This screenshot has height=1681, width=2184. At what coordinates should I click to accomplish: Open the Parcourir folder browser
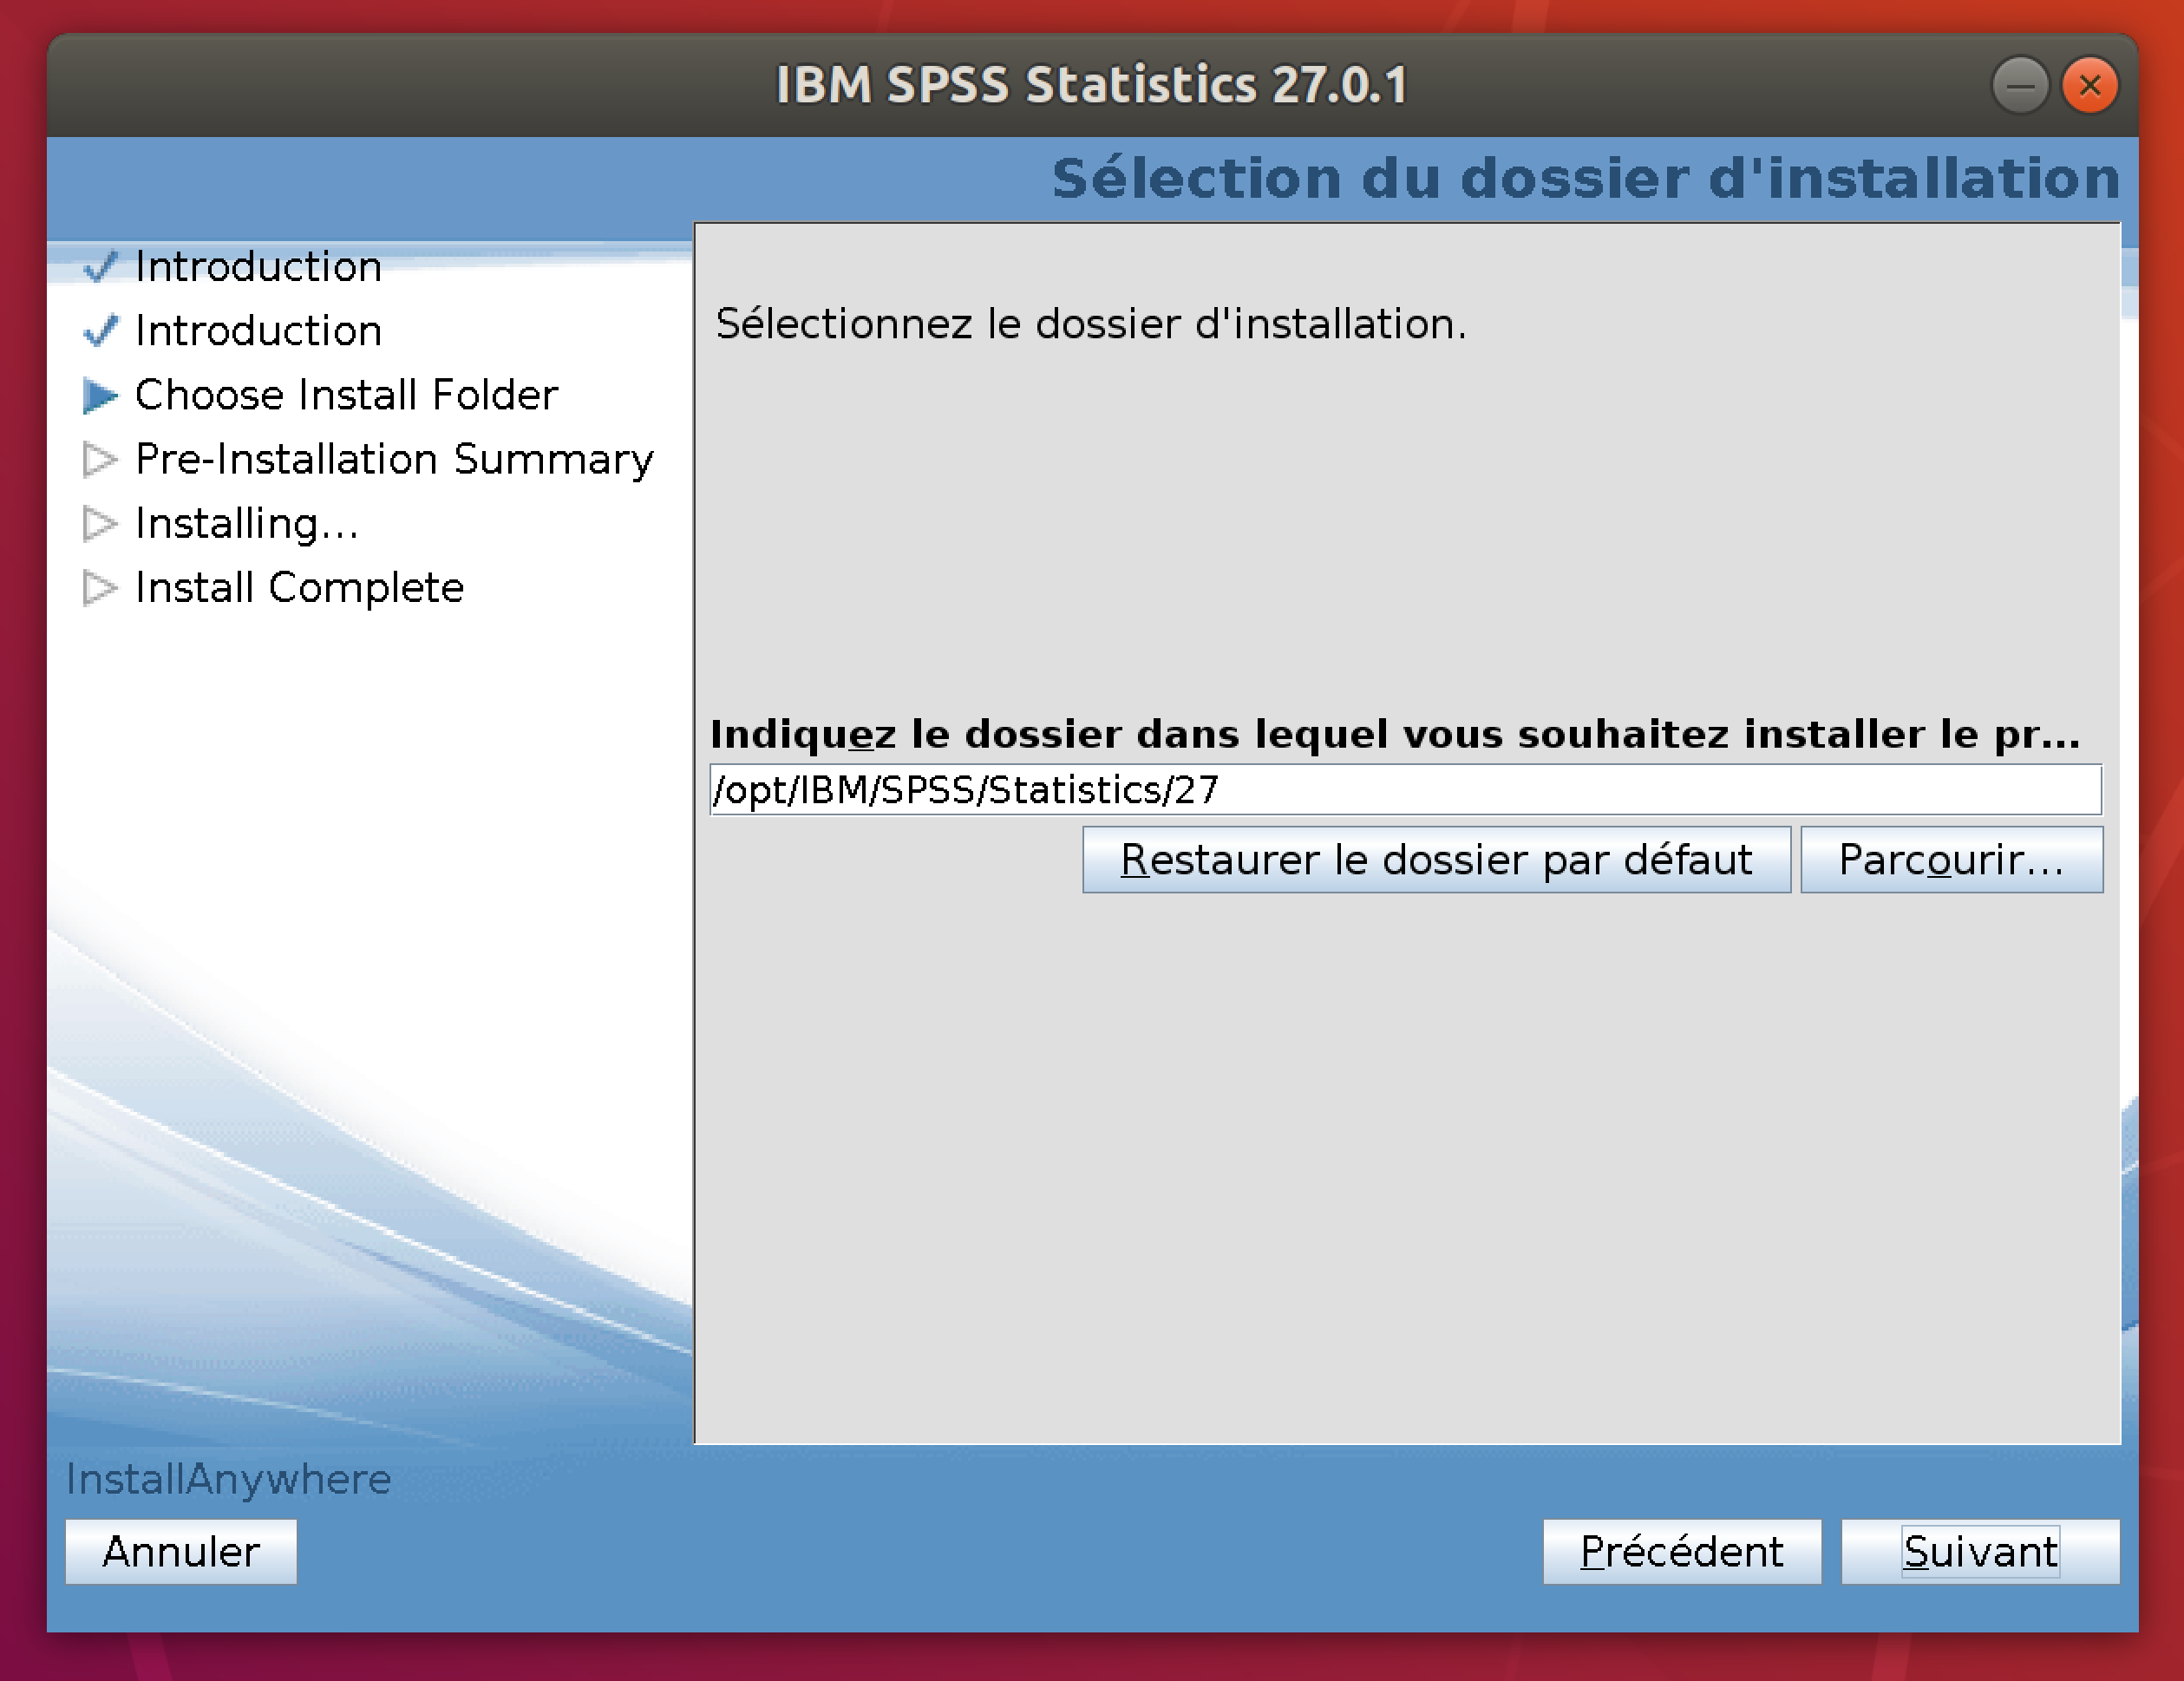1951,860
